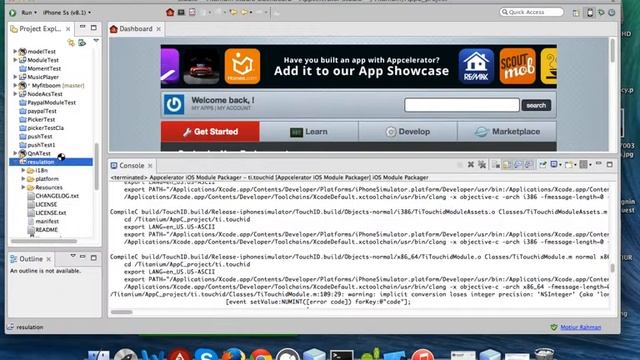Click the first yellow folder icon in toolbar
The image size is (640, 360).
tap(233, 12)
